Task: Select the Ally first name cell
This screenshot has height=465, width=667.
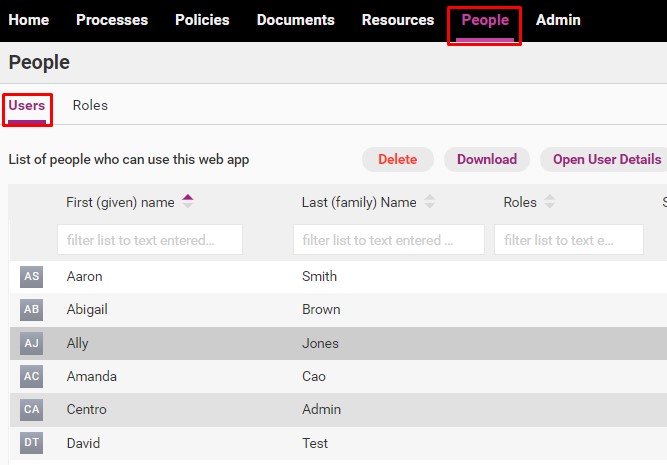Action: point(77,343)
